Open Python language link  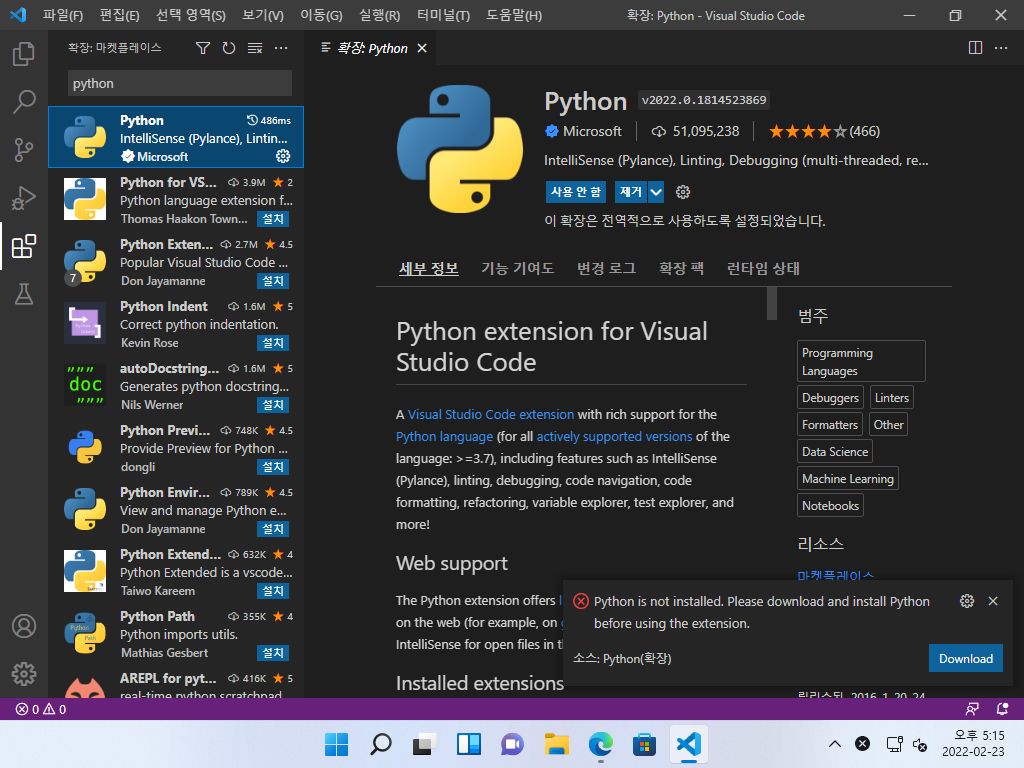[444, 436]
